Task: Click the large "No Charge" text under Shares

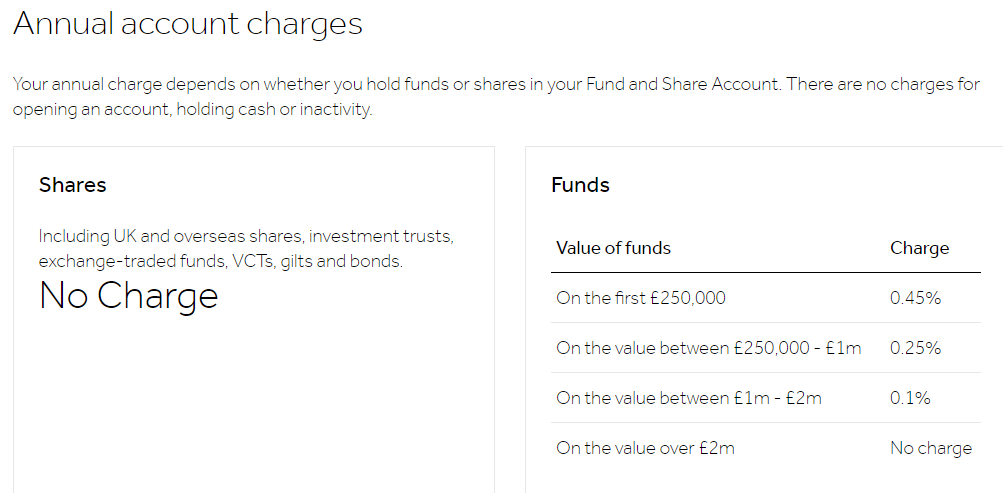Action: tap(128, 296)
